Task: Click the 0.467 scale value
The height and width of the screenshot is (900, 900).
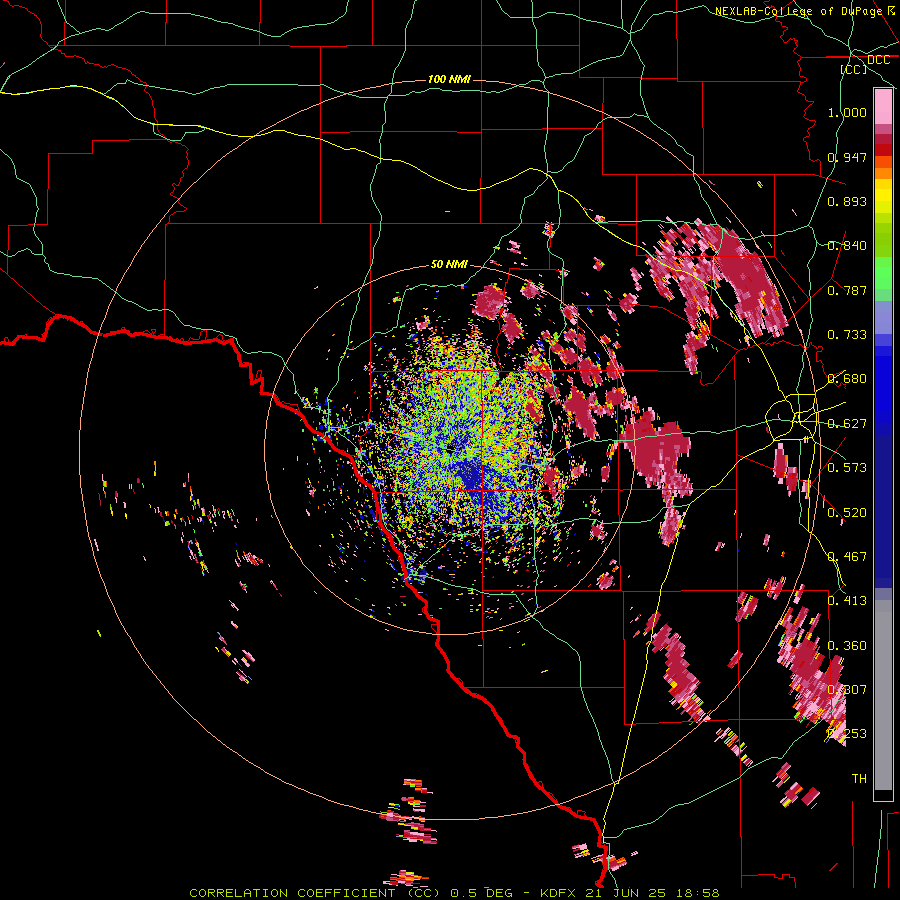Action: click(847, 557)
